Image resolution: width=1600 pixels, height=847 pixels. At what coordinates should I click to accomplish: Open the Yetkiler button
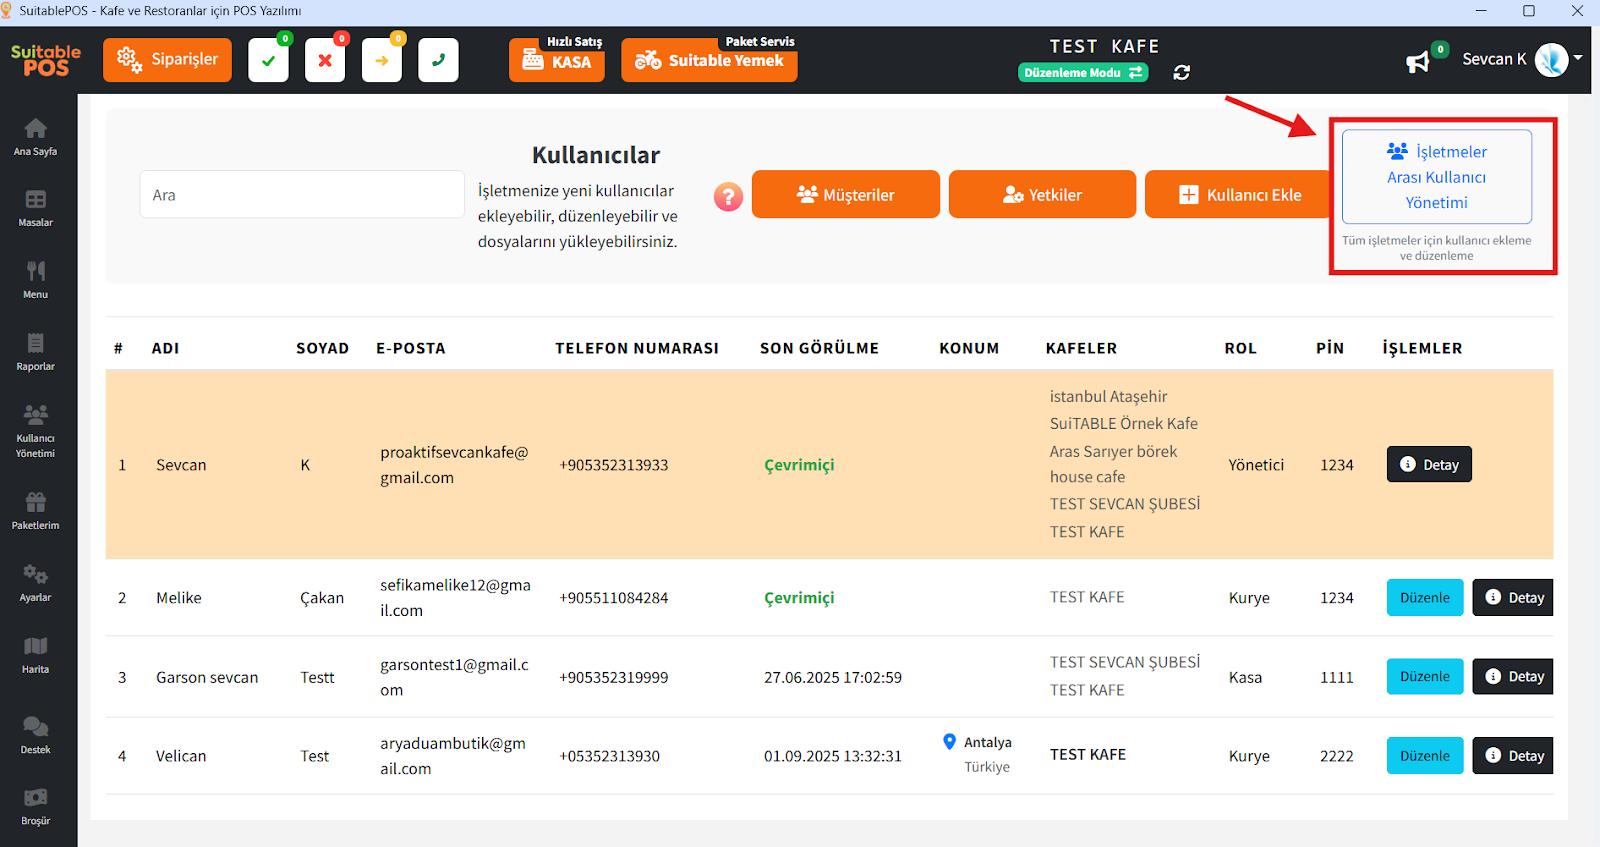click(1042, 195)
